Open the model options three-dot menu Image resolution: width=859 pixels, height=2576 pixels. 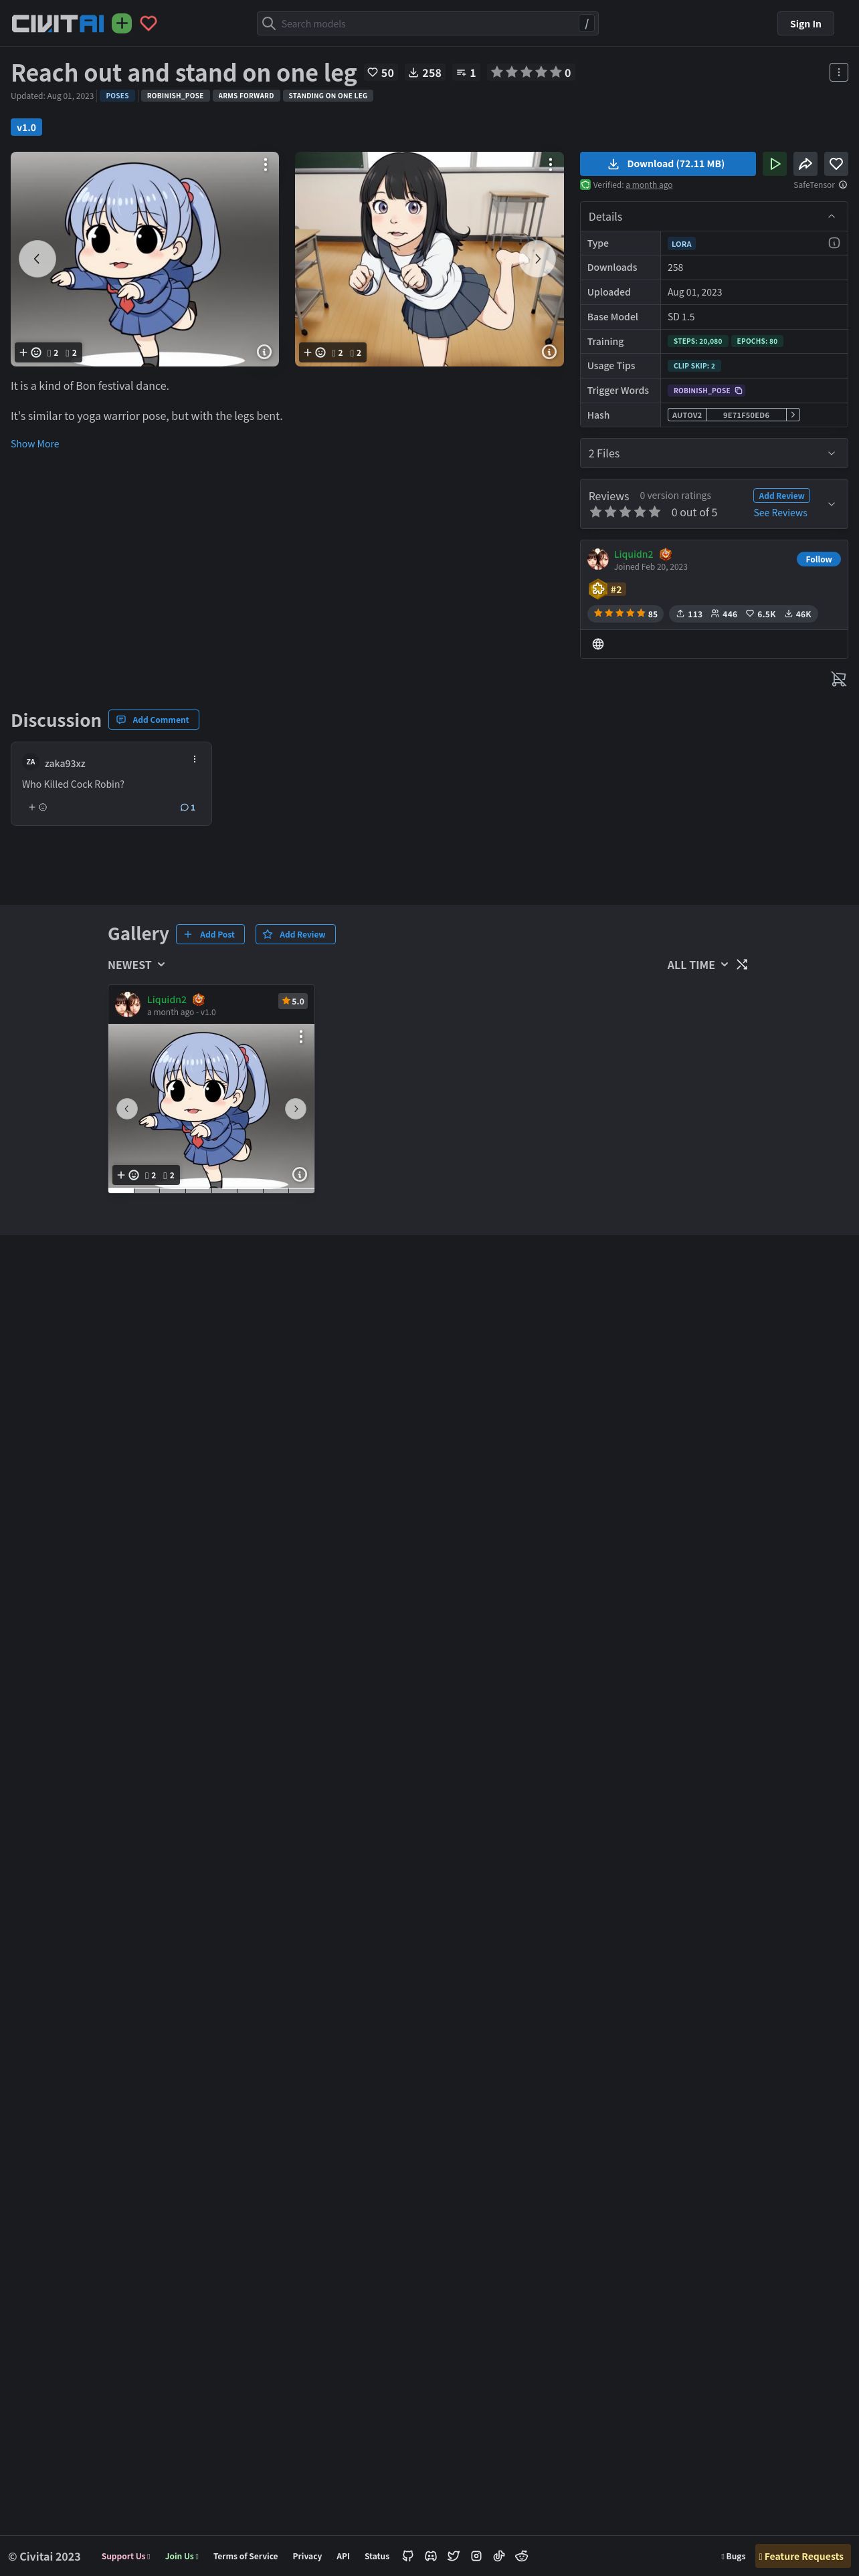click(x=838, y=72)
